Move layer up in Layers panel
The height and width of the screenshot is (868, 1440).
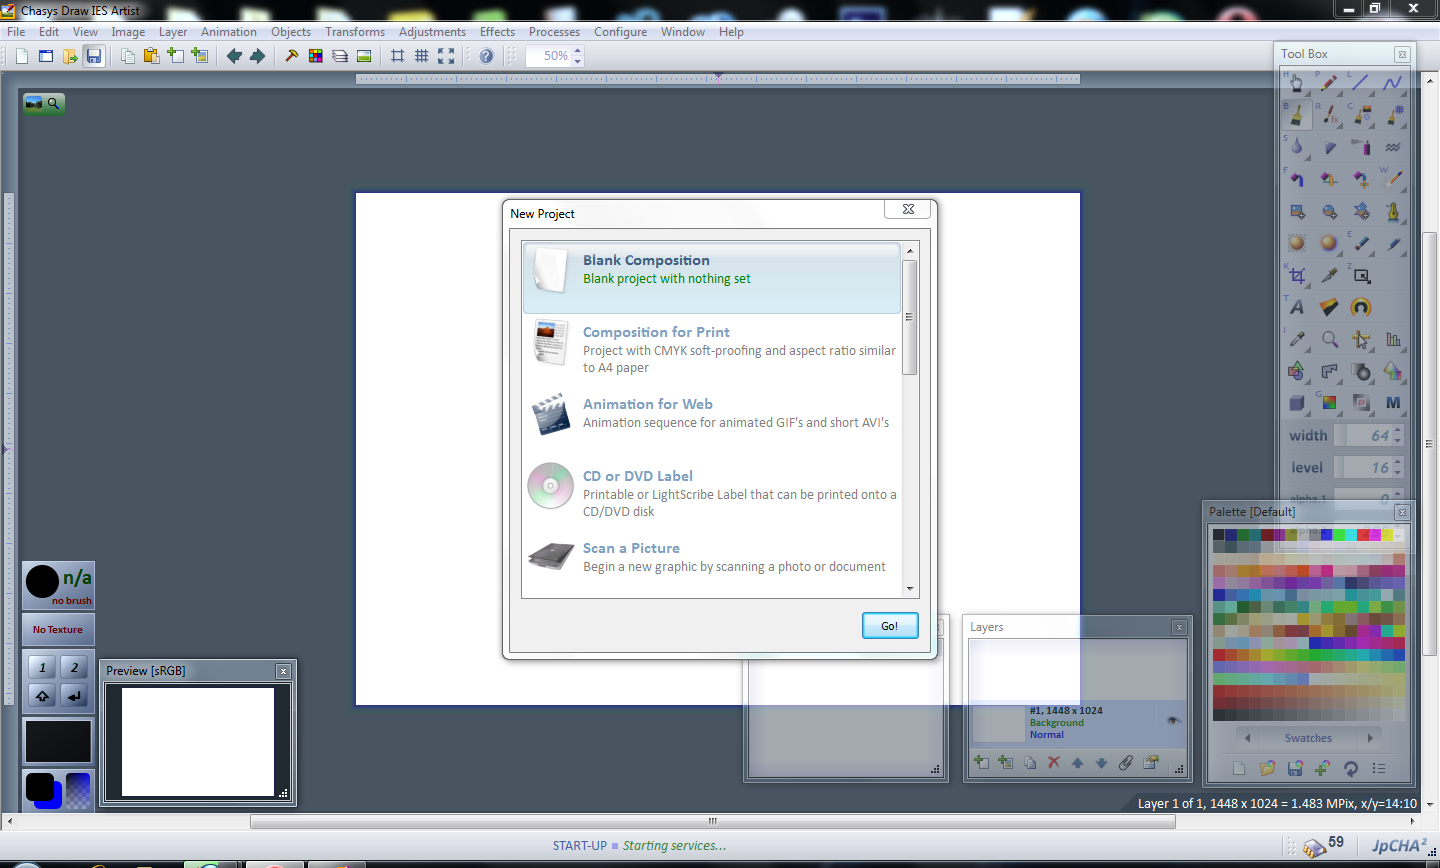click(x=1078, y=762)
